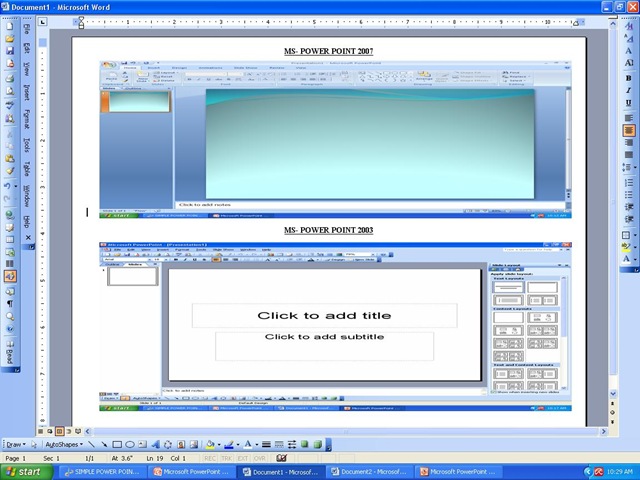The height and width of the screenshot is (480, 640).
Task: Run Spelling and Grammar check
Action: 9,105
